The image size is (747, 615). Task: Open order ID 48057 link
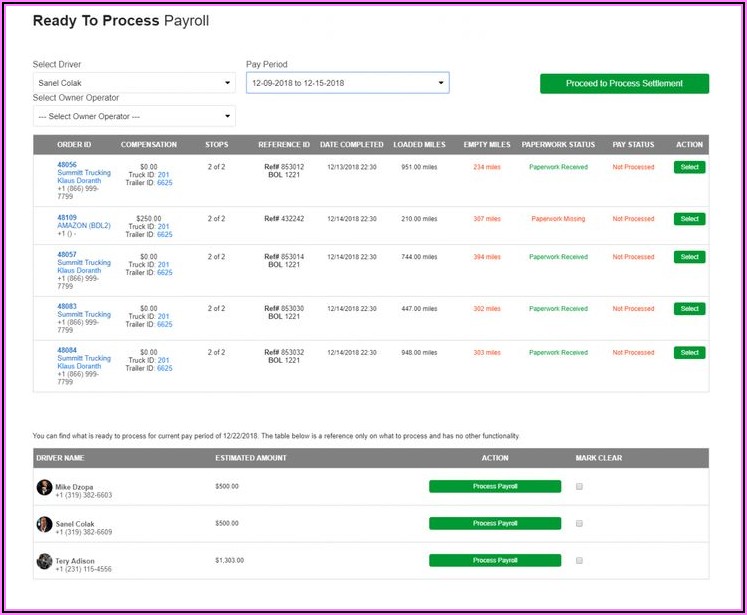[67, 255]
